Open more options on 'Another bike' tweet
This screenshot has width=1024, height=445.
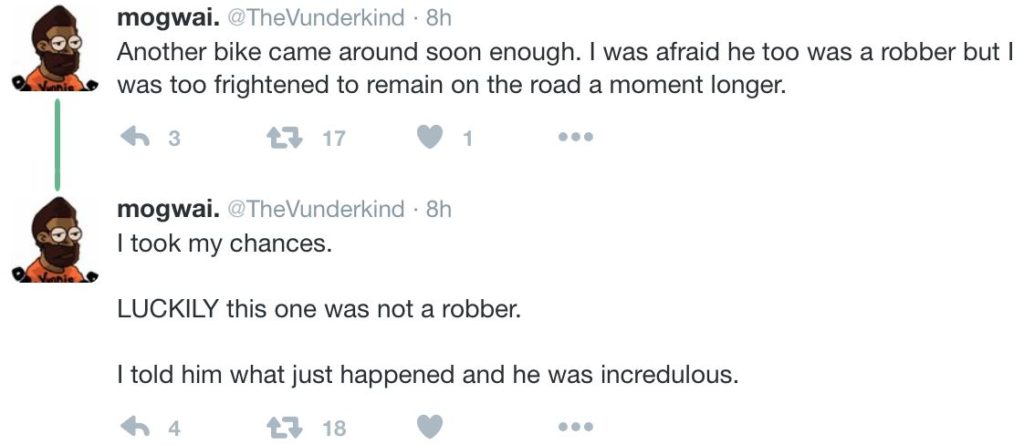[x=576, y=138]
